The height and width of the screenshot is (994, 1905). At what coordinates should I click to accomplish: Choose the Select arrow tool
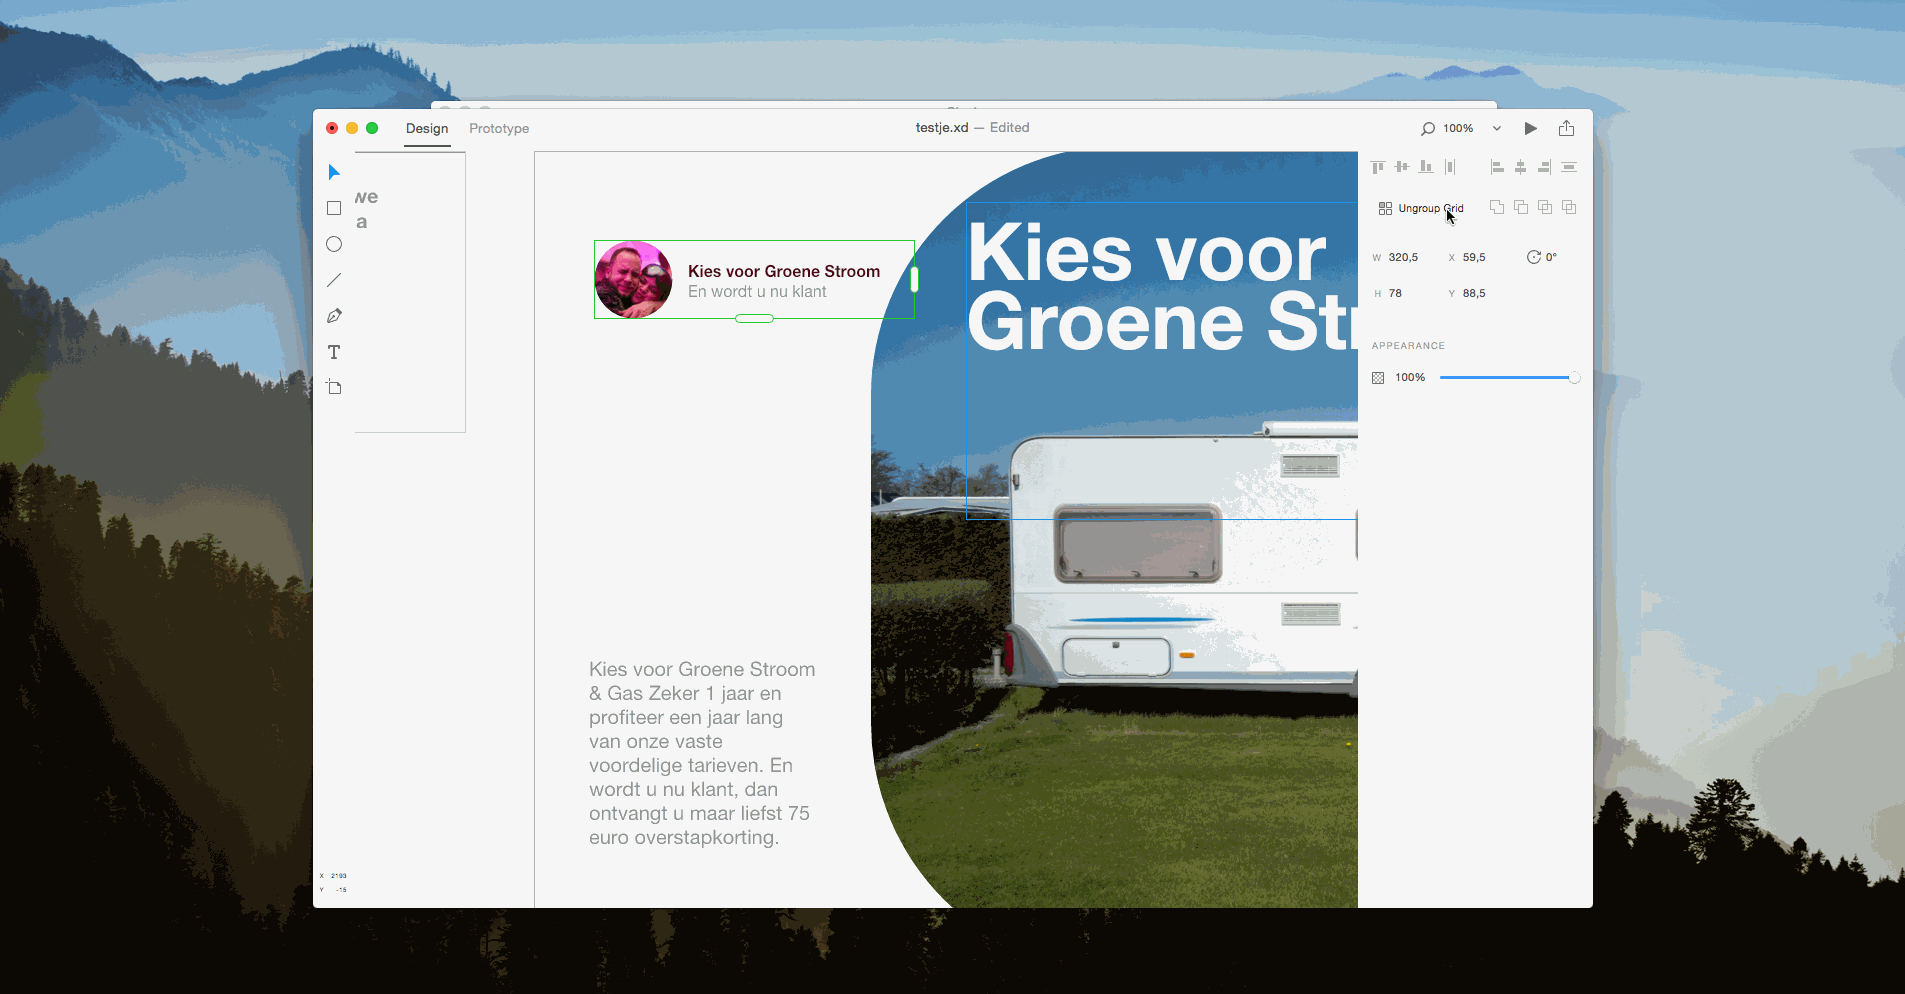[x=334, y=172]
